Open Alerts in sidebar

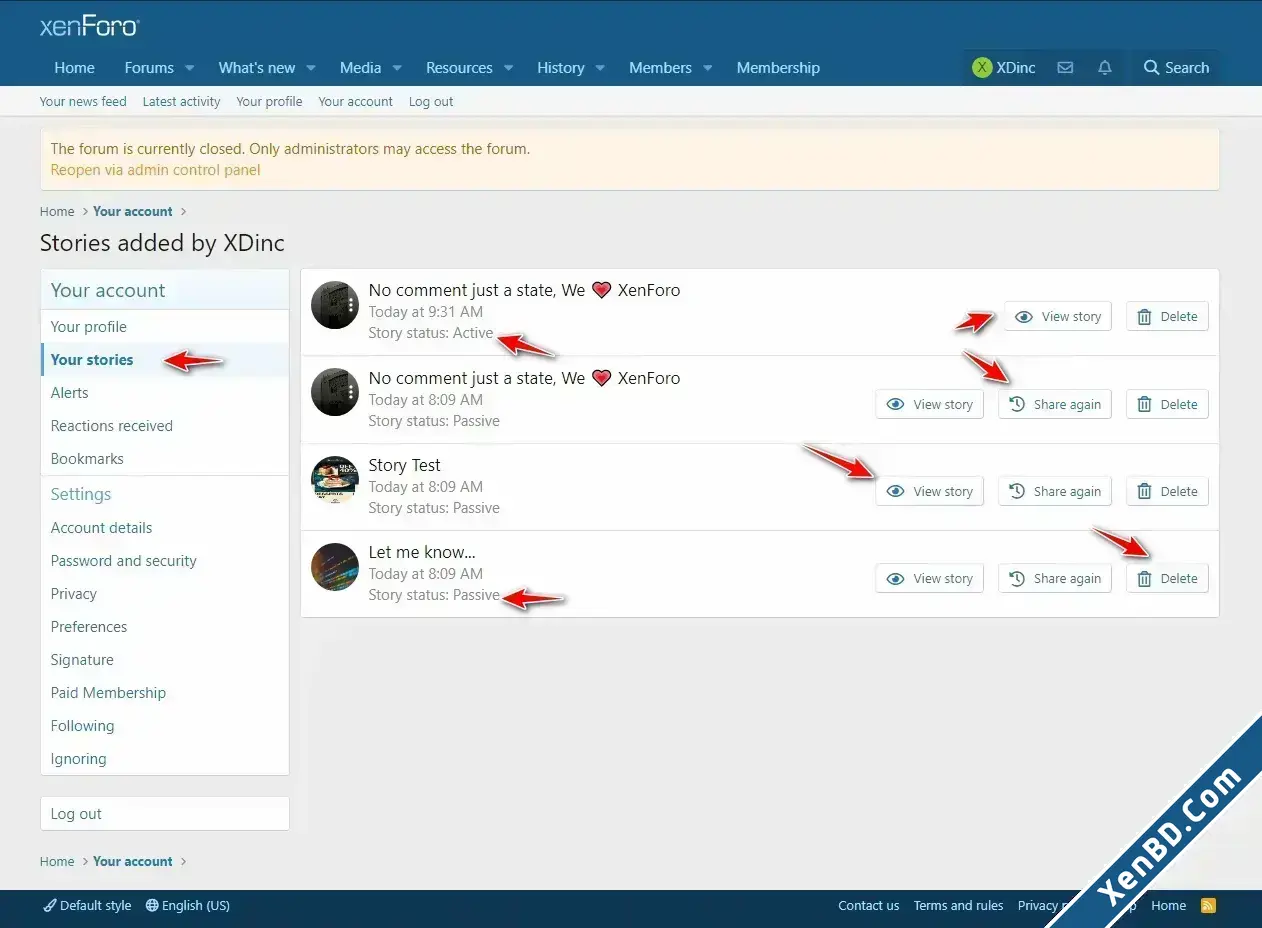(165, 393)
